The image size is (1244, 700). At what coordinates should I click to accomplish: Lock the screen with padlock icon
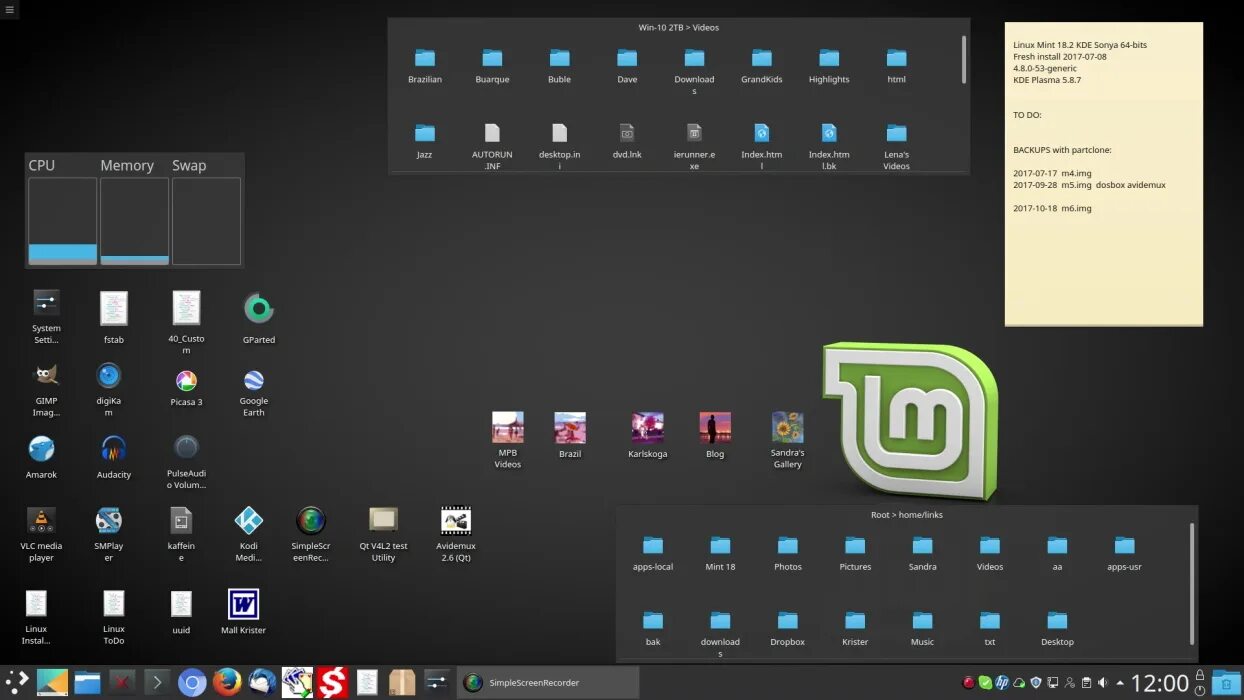click(1200, 675)
